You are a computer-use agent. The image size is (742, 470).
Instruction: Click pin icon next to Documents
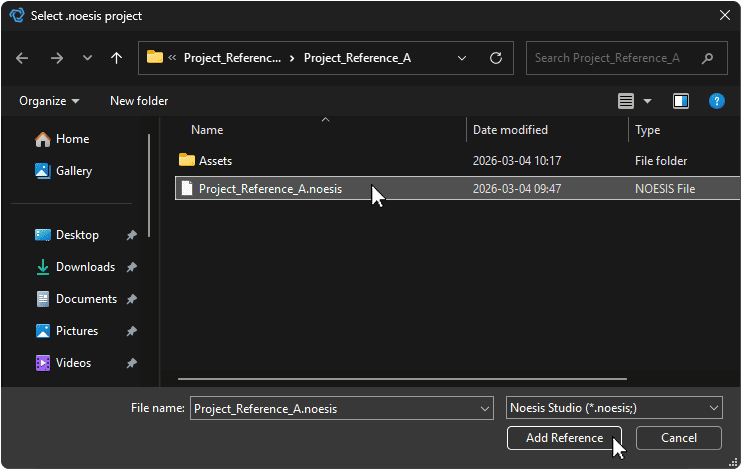[132, 299]
